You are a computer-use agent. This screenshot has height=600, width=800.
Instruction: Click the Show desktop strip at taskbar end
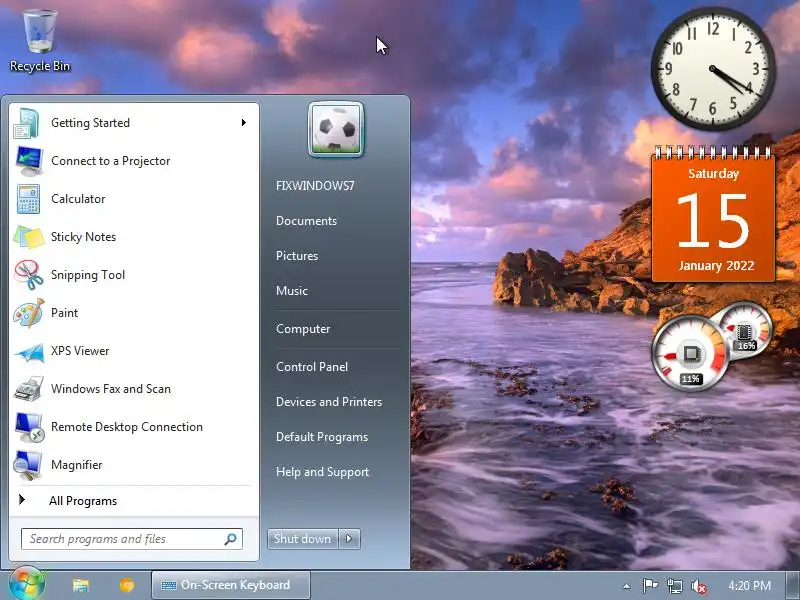coord(793,585)
